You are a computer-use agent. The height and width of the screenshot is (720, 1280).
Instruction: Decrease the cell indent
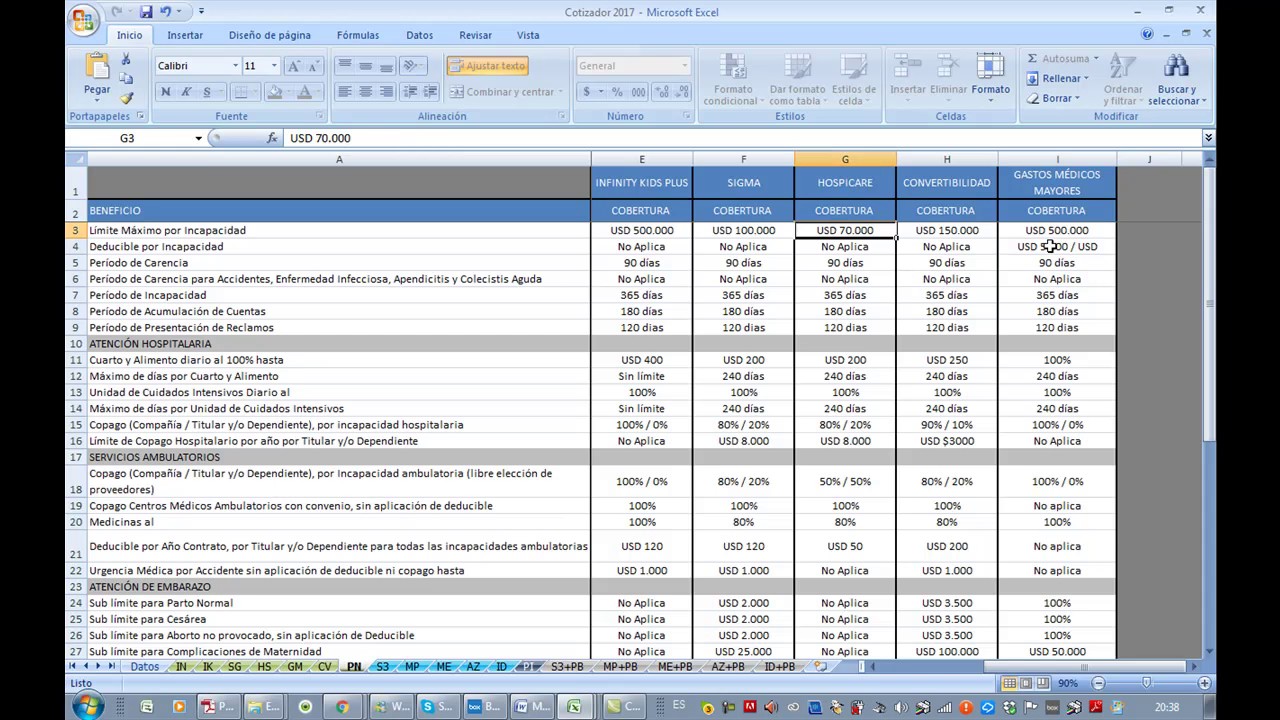point(410,92)
